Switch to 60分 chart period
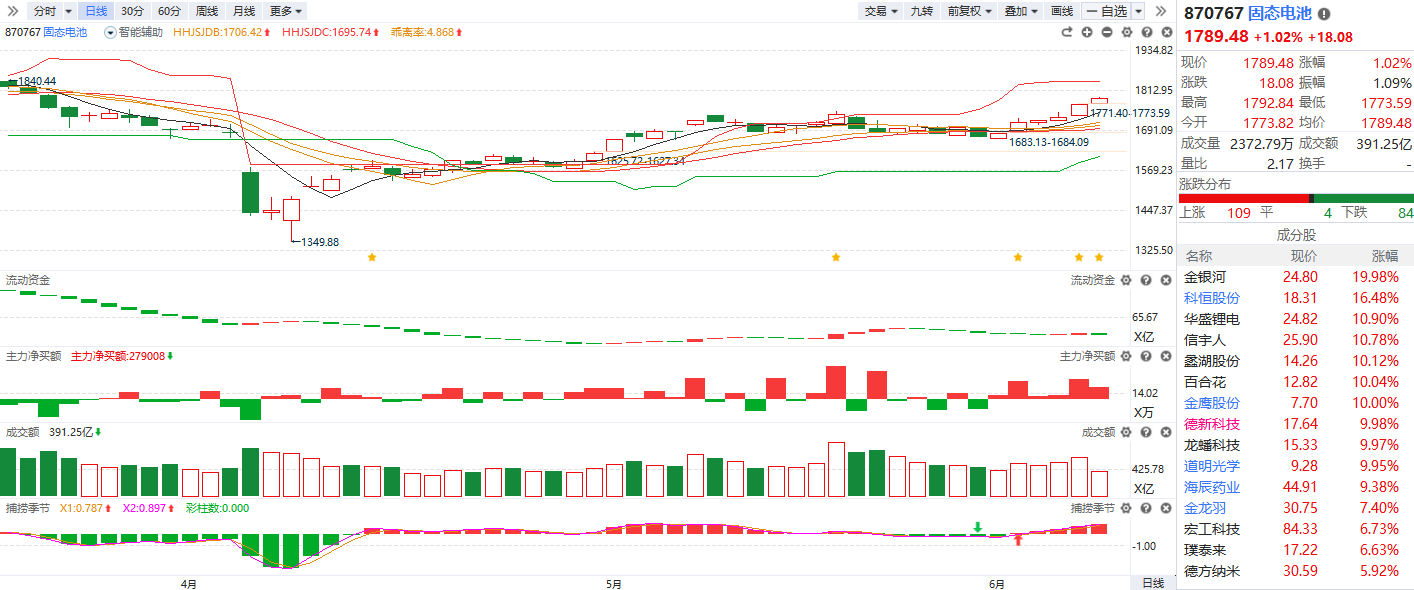 170,11
